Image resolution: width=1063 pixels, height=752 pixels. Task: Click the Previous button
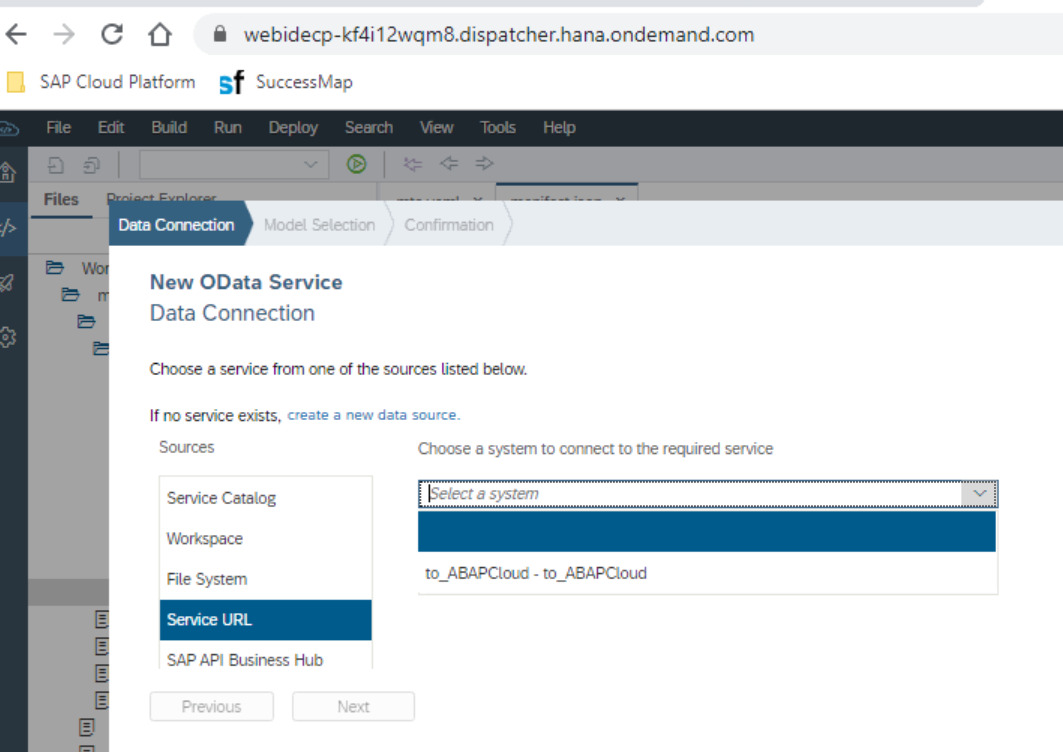(x=212, y=707)
